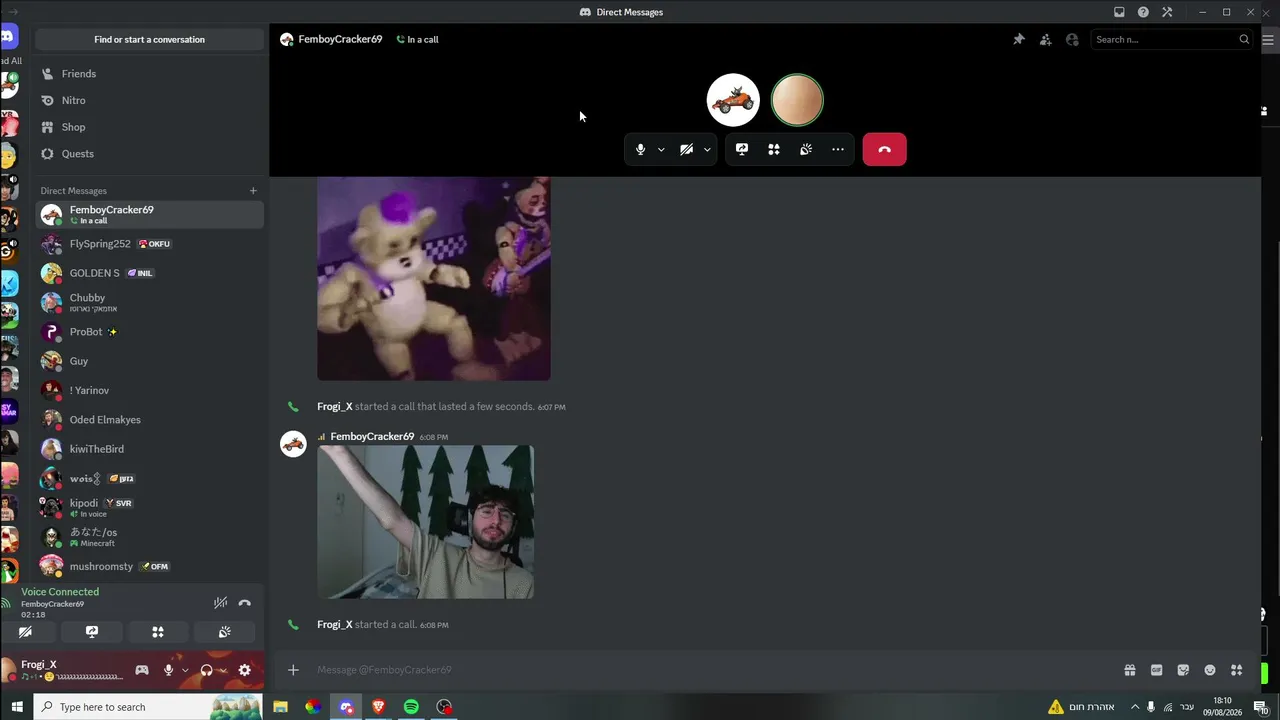The image size is (1280, 720).
Task: Show the user profile icon in header
Action: click(x=1072, y=40)
